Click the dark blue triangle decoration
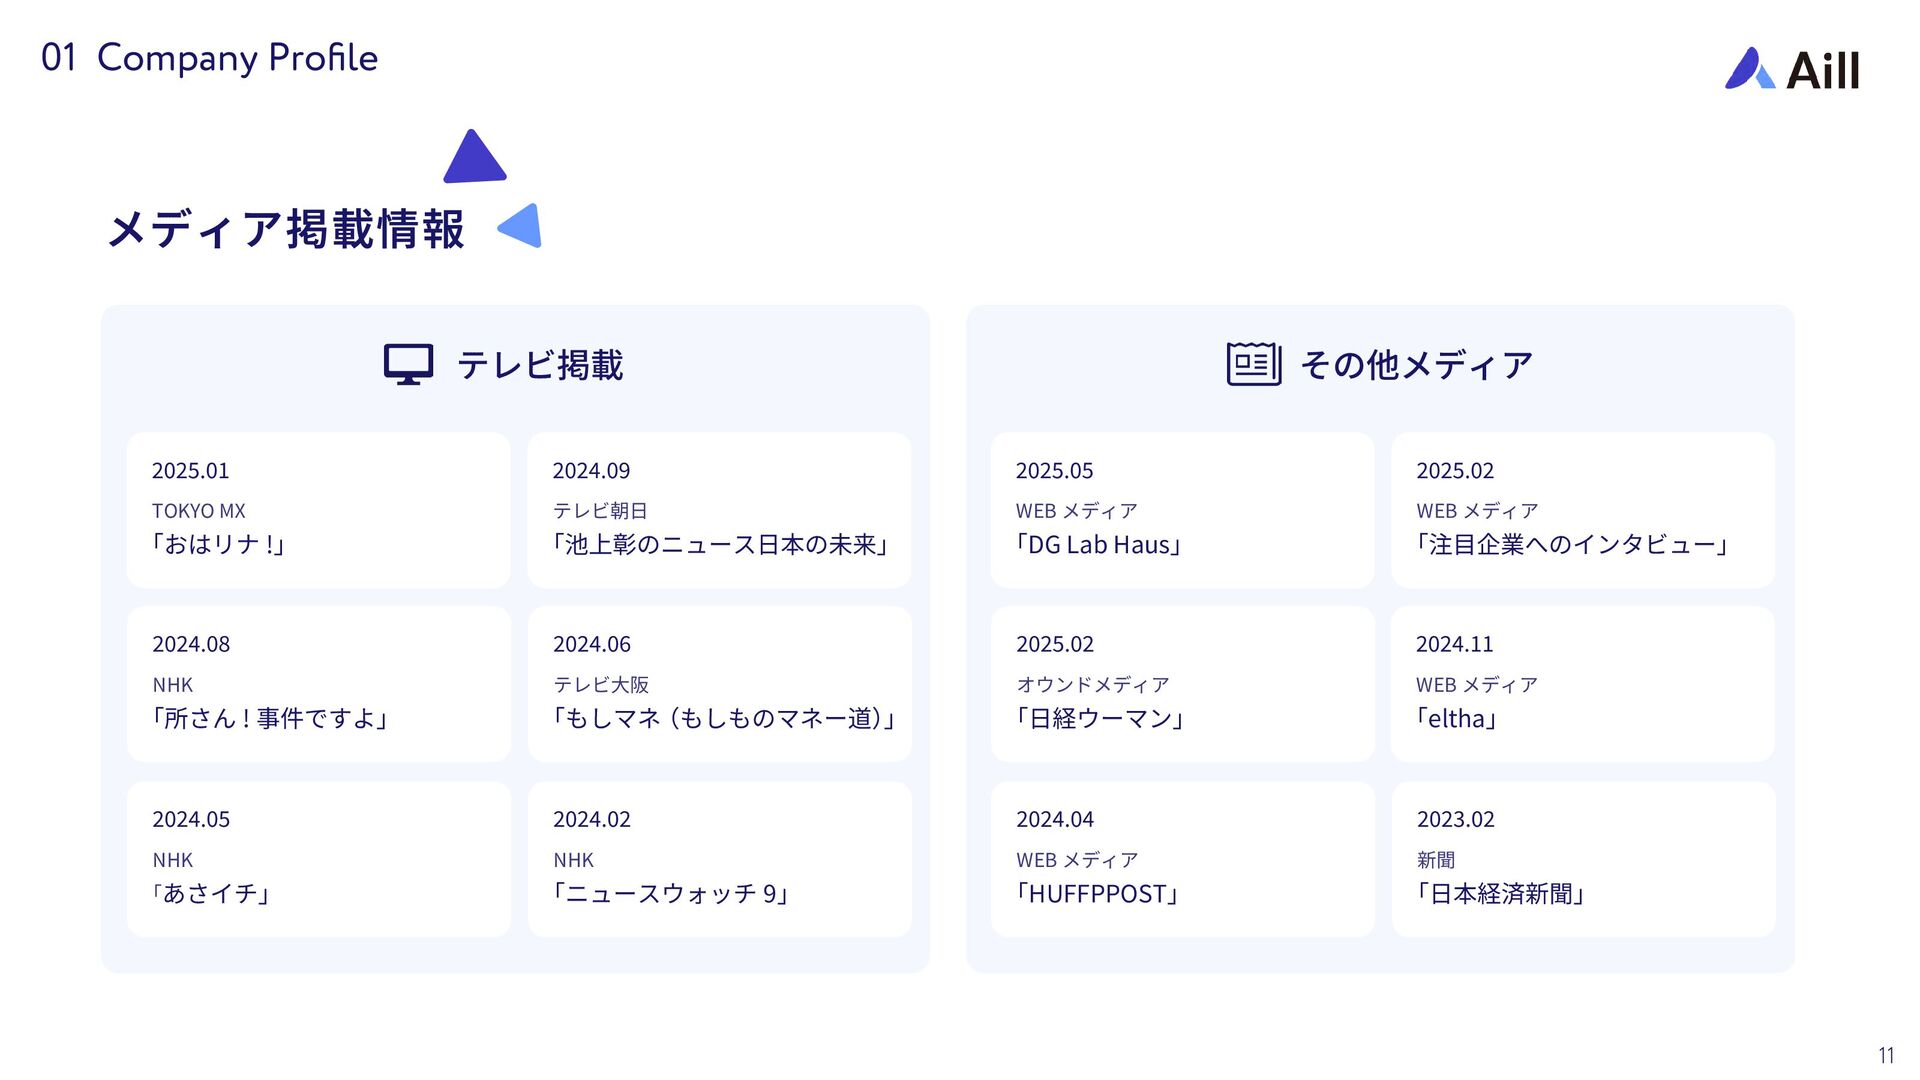 coord(474,157)
